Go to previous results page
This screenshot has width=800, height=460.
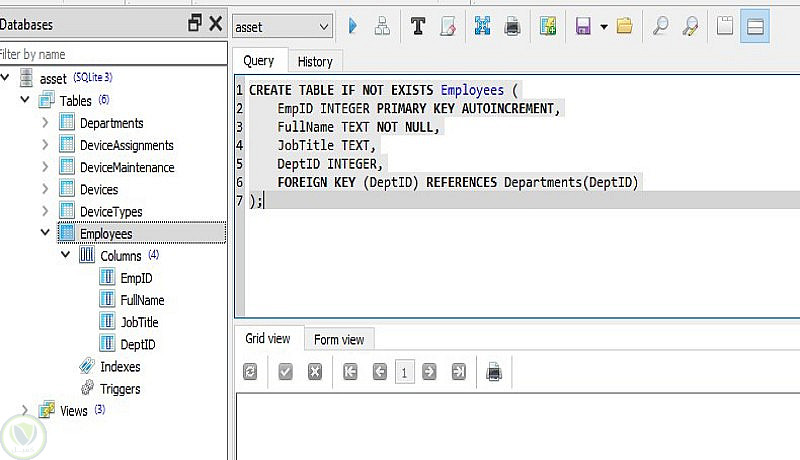coord(380,372)
